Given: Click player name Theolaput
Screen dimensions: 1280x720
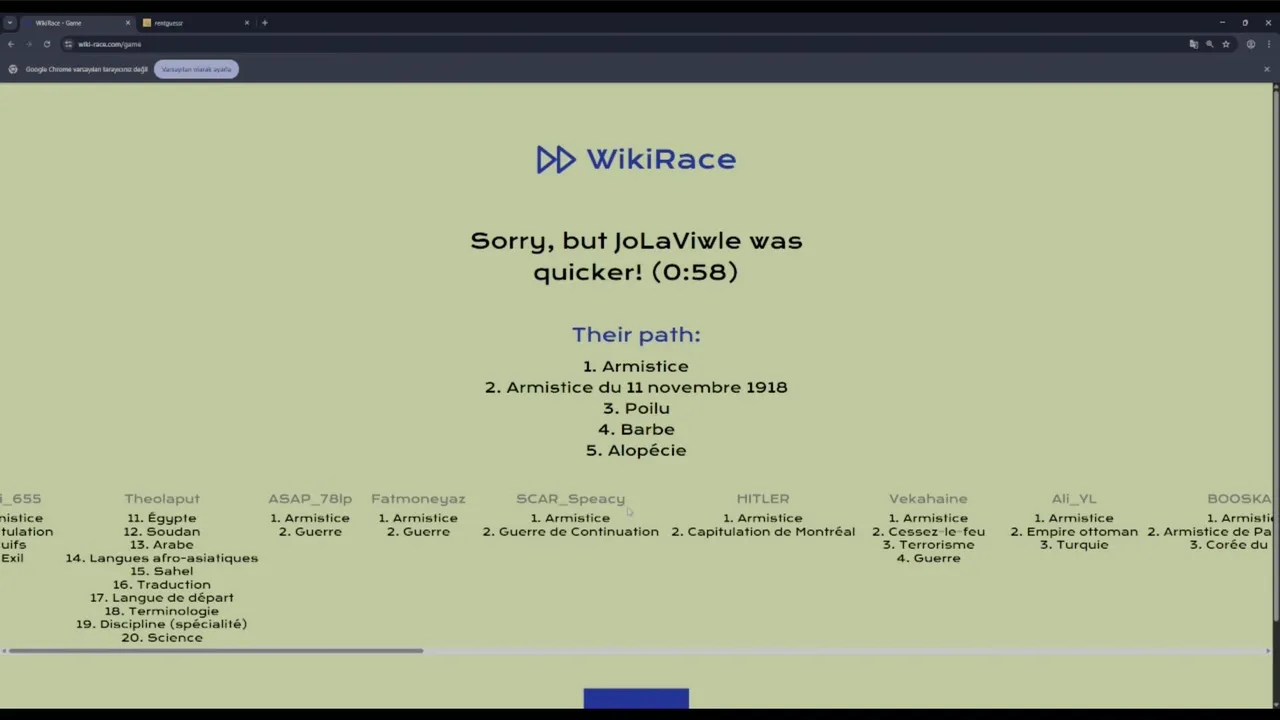Looking at the screenshot, I should tap(162, 498).
